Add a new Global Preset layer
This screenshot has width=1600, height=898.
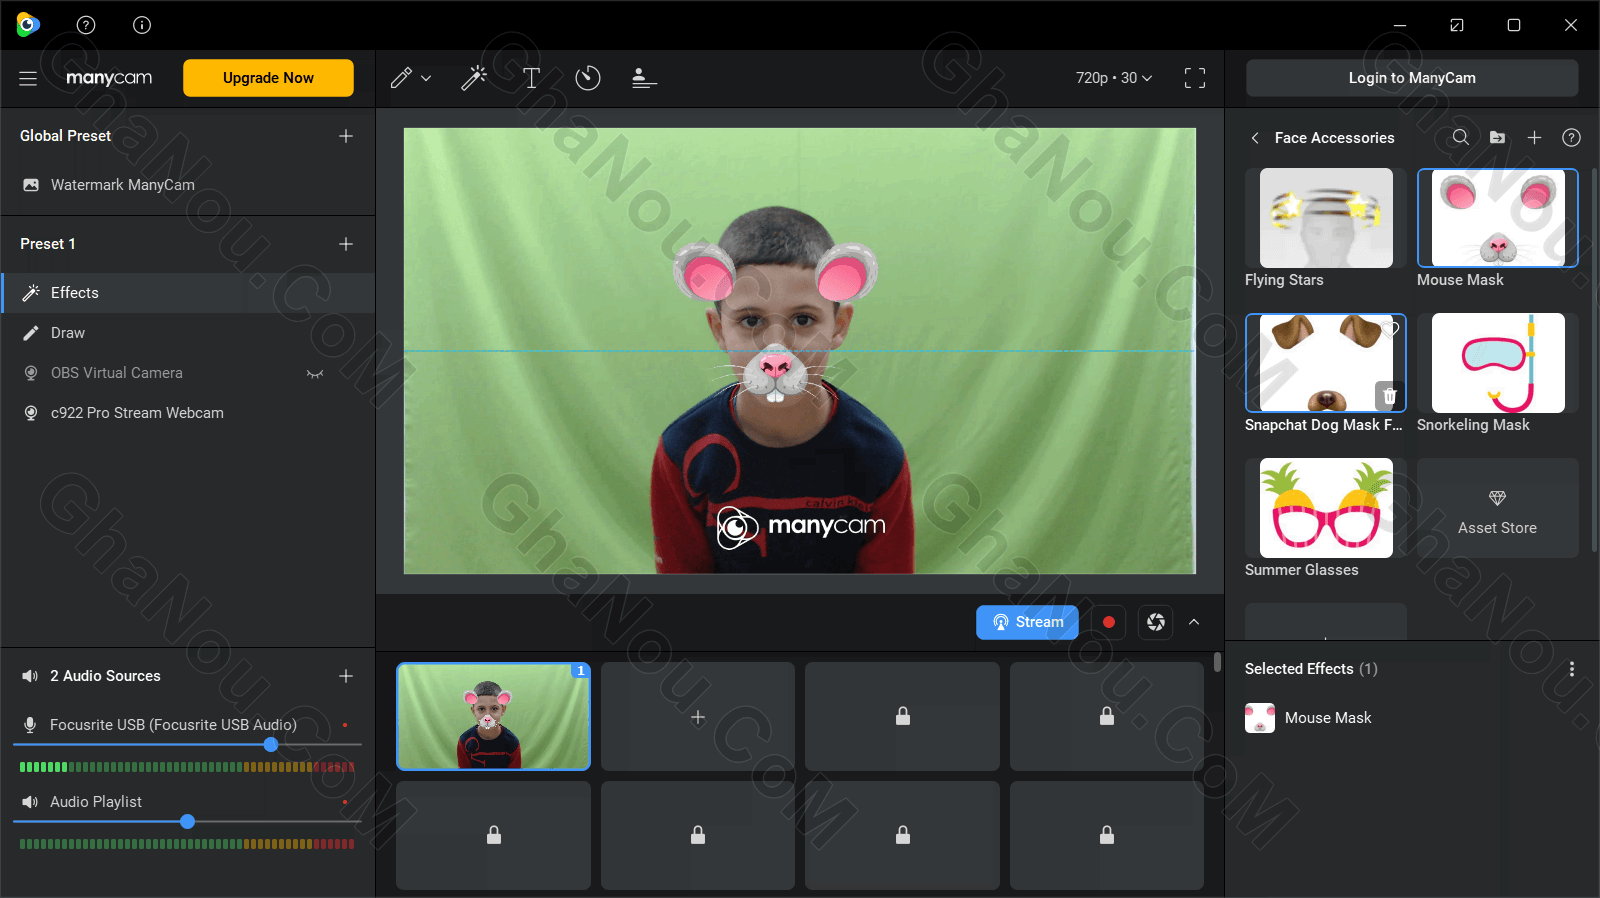[x=346, y=136]
